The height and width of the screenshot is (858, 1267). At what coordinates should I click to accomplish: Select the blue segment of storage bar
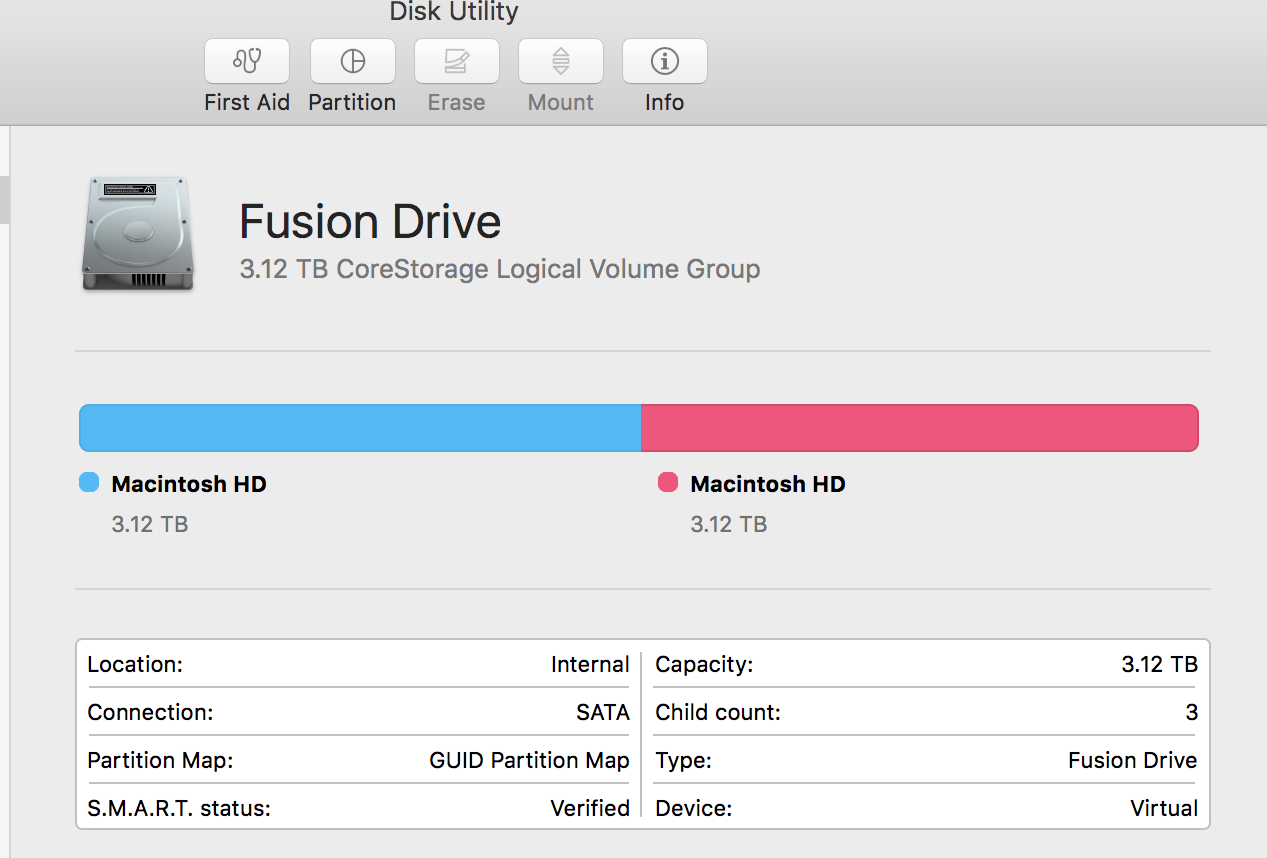pos(360,428)
